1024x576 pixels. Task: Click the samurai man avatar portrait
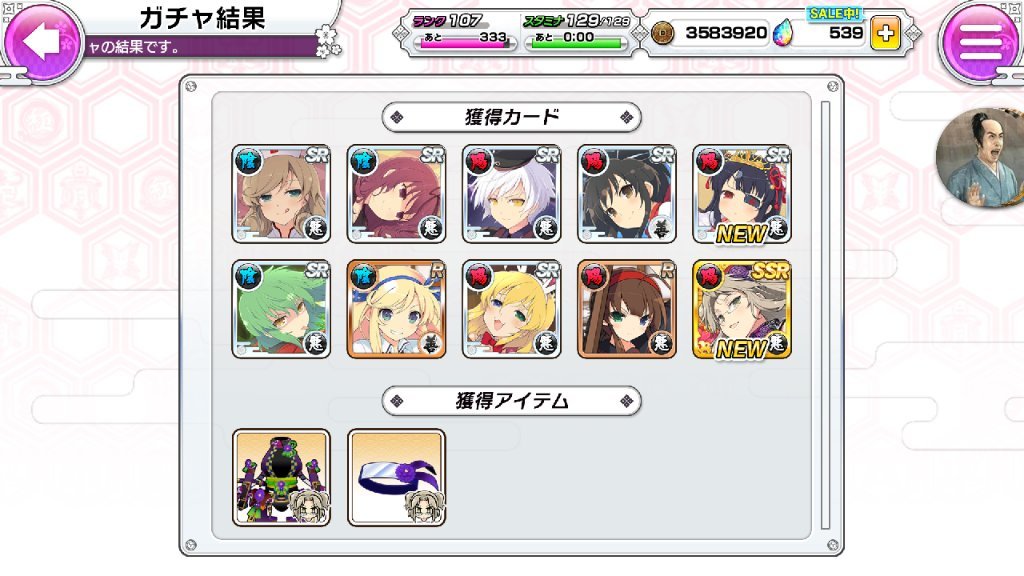[980, 158]
